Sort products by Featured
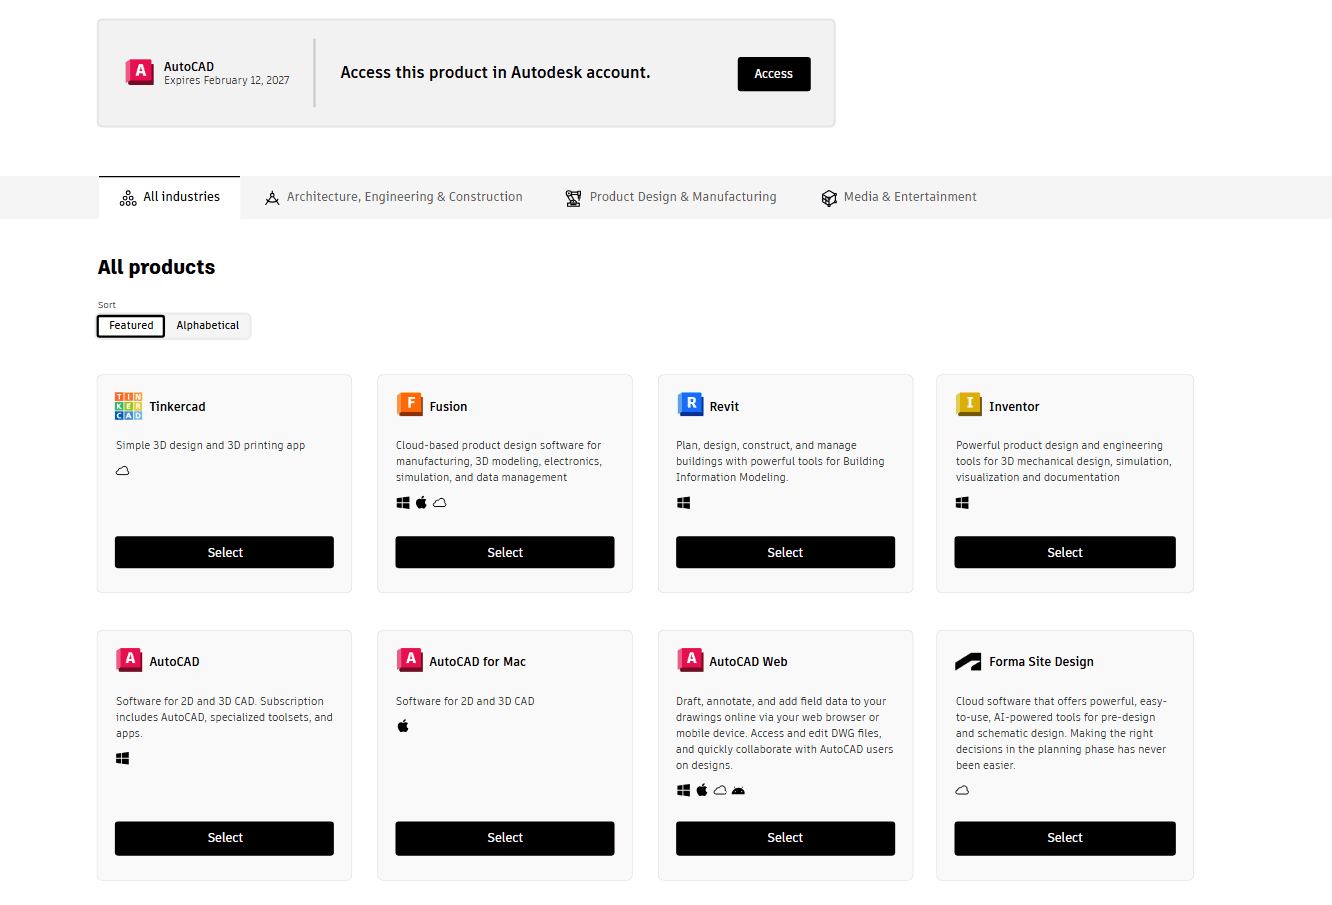 pos(131,326)
